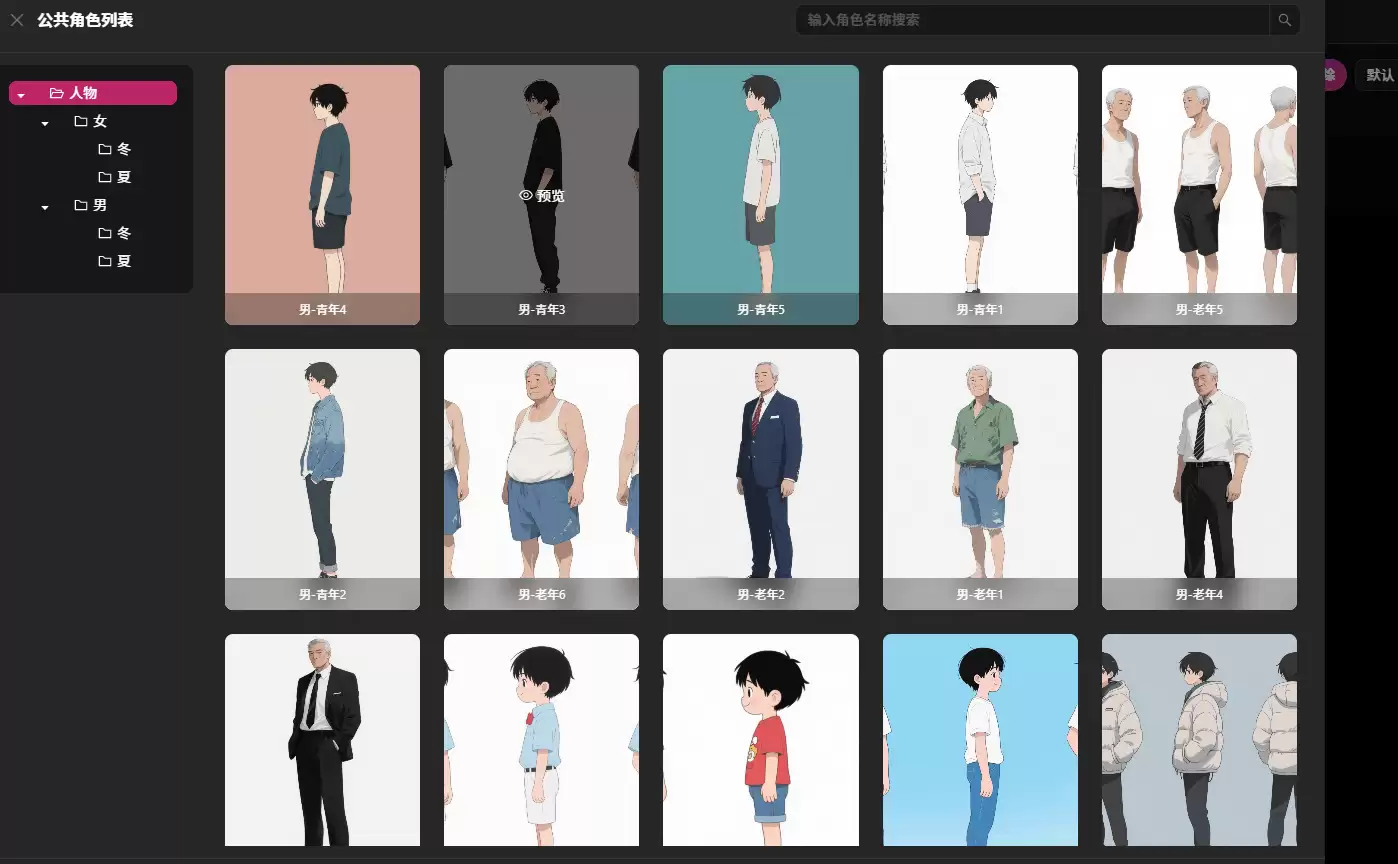Image resolution: width=1398 pixels, height=864 pixels.
Task: Click the 男 folder icon
Action: point(81,205)
